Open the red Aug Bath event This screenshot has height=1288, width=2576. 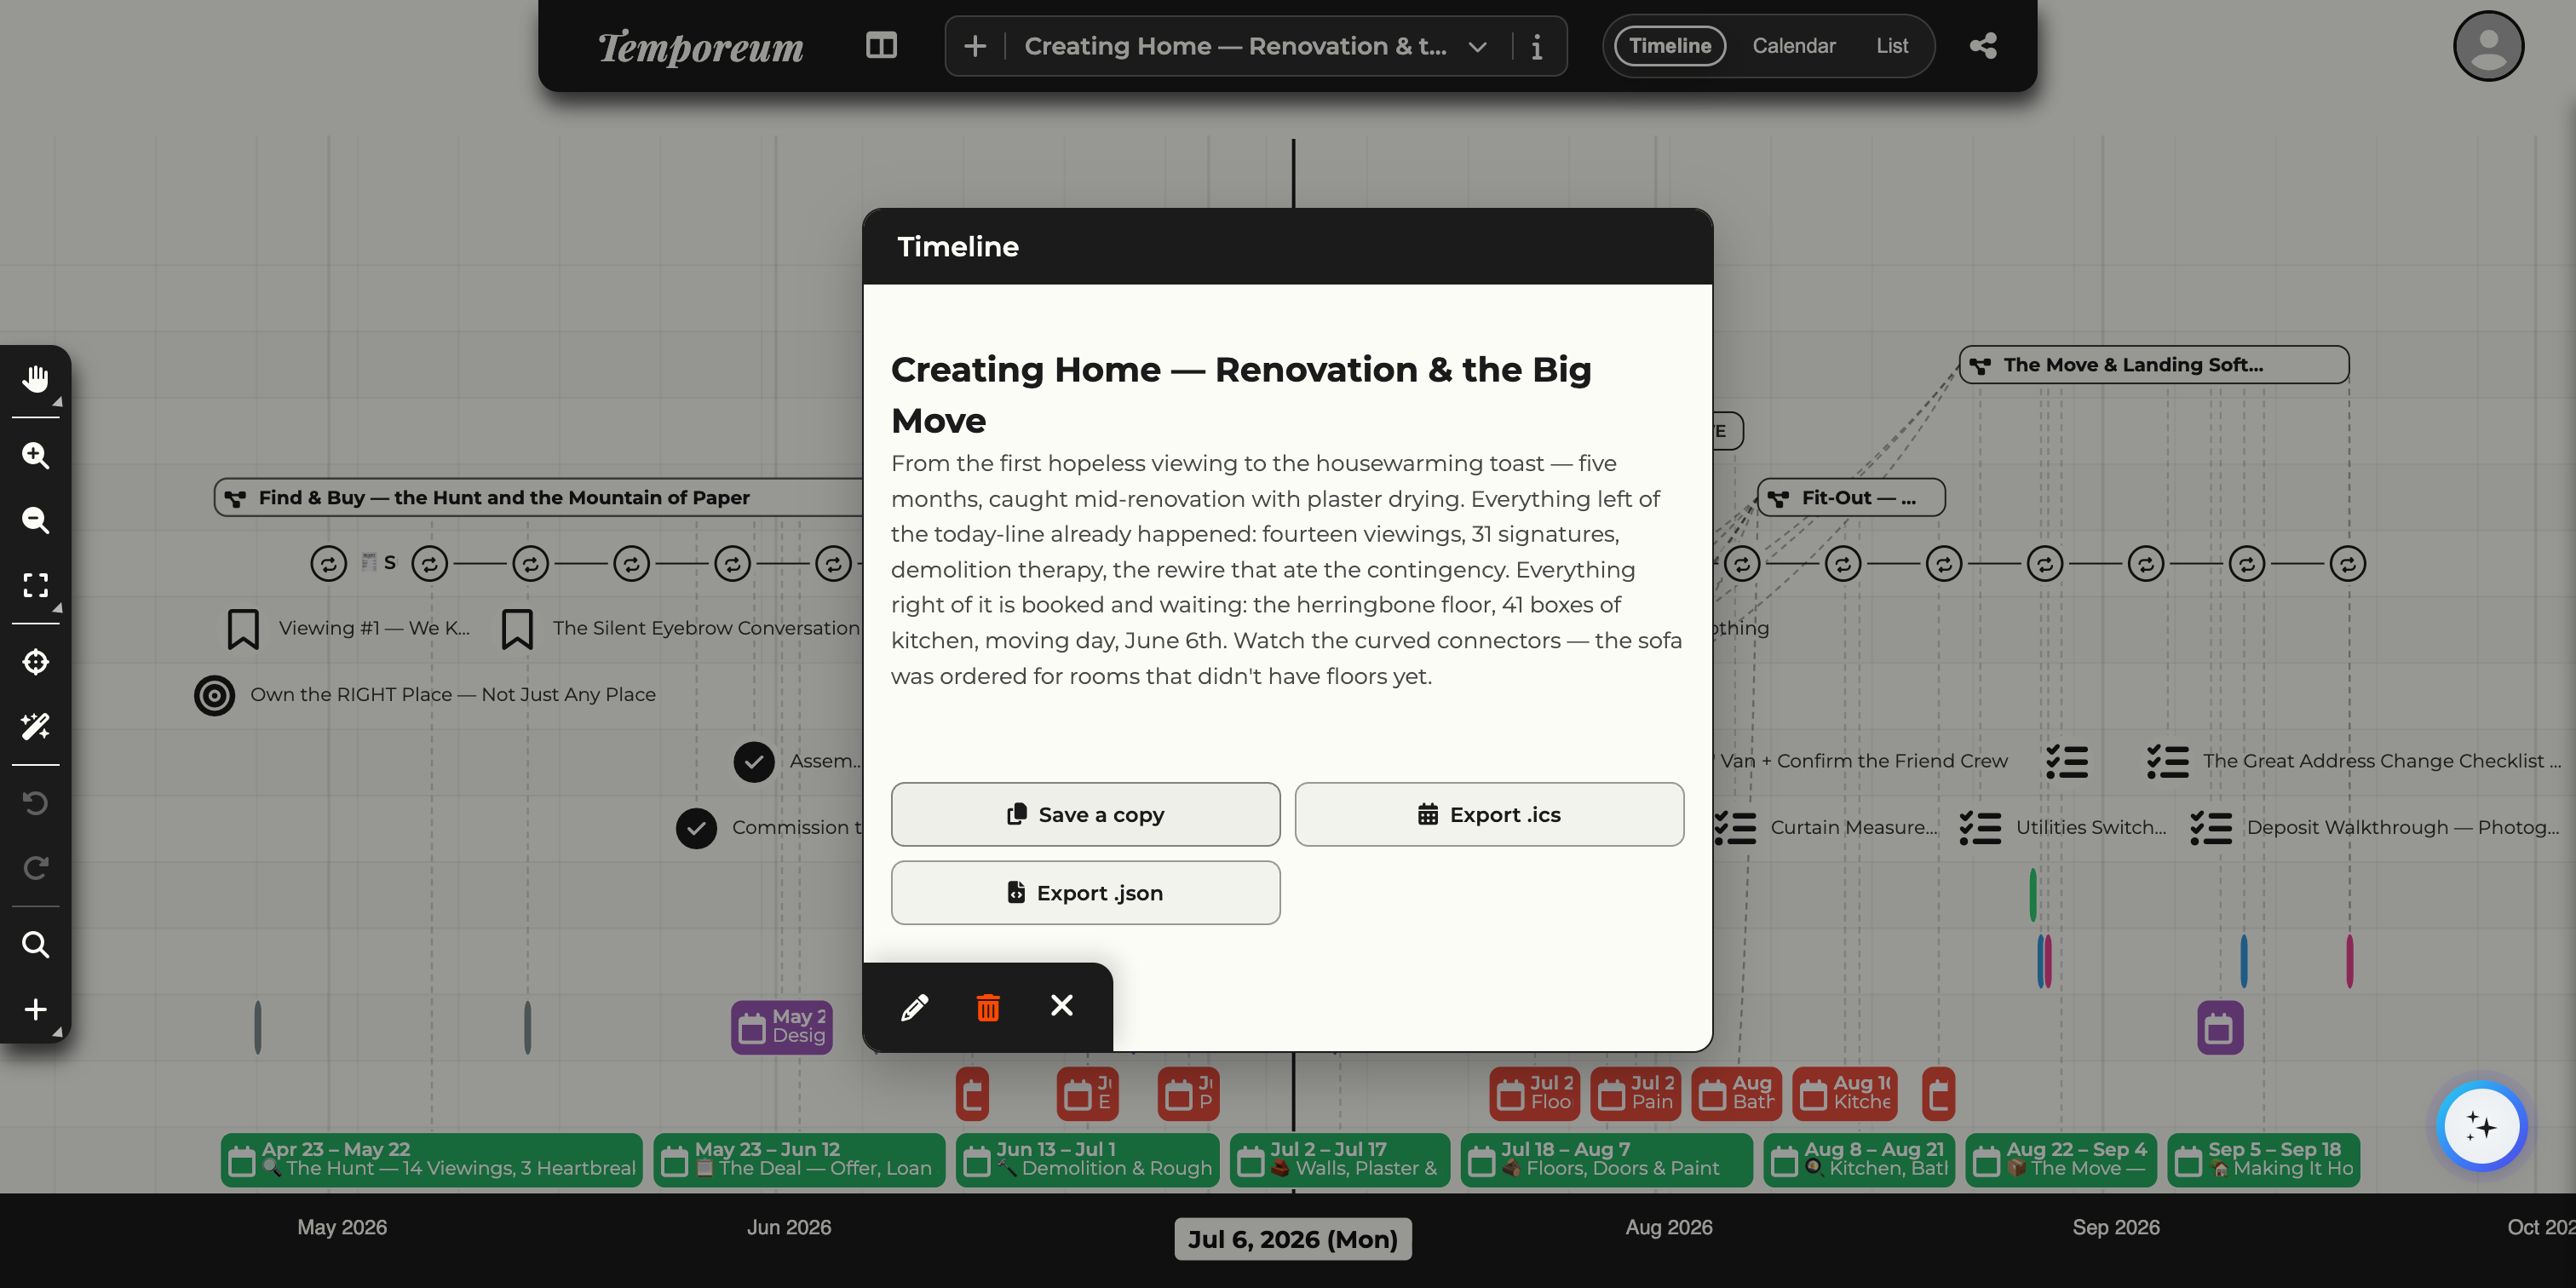click(1736, 1093)
